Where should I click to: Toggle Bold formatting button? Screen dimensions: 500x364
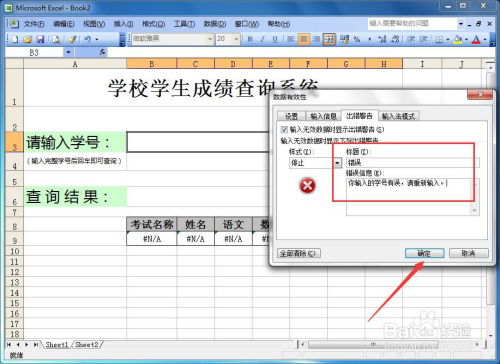click(250, 39)
